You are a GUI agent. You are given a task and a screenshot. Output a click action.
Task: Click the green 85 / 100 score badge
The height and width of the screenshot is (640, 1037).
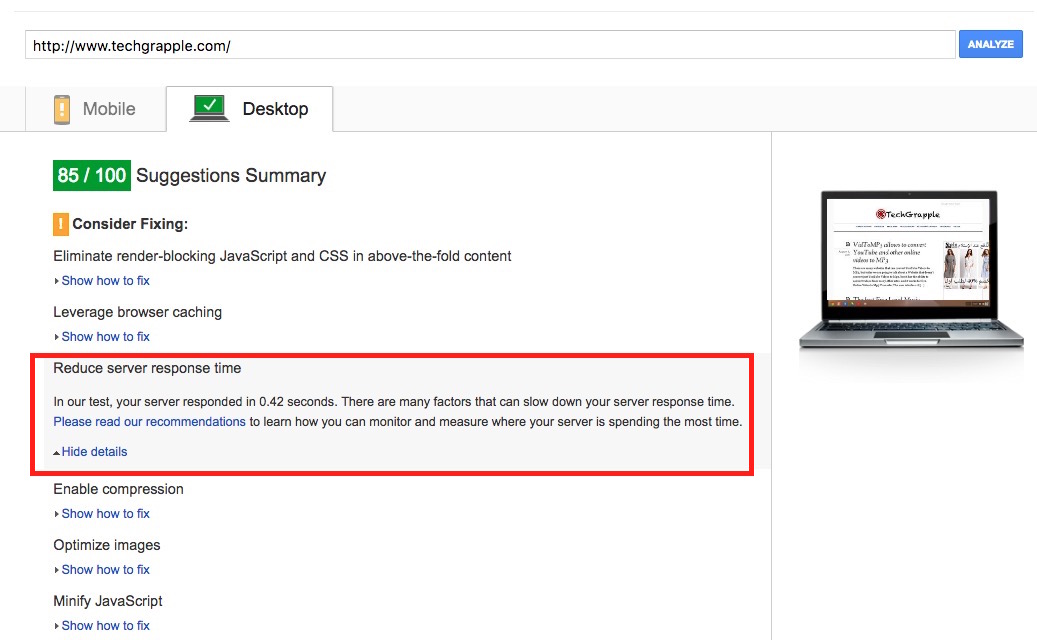91,176
